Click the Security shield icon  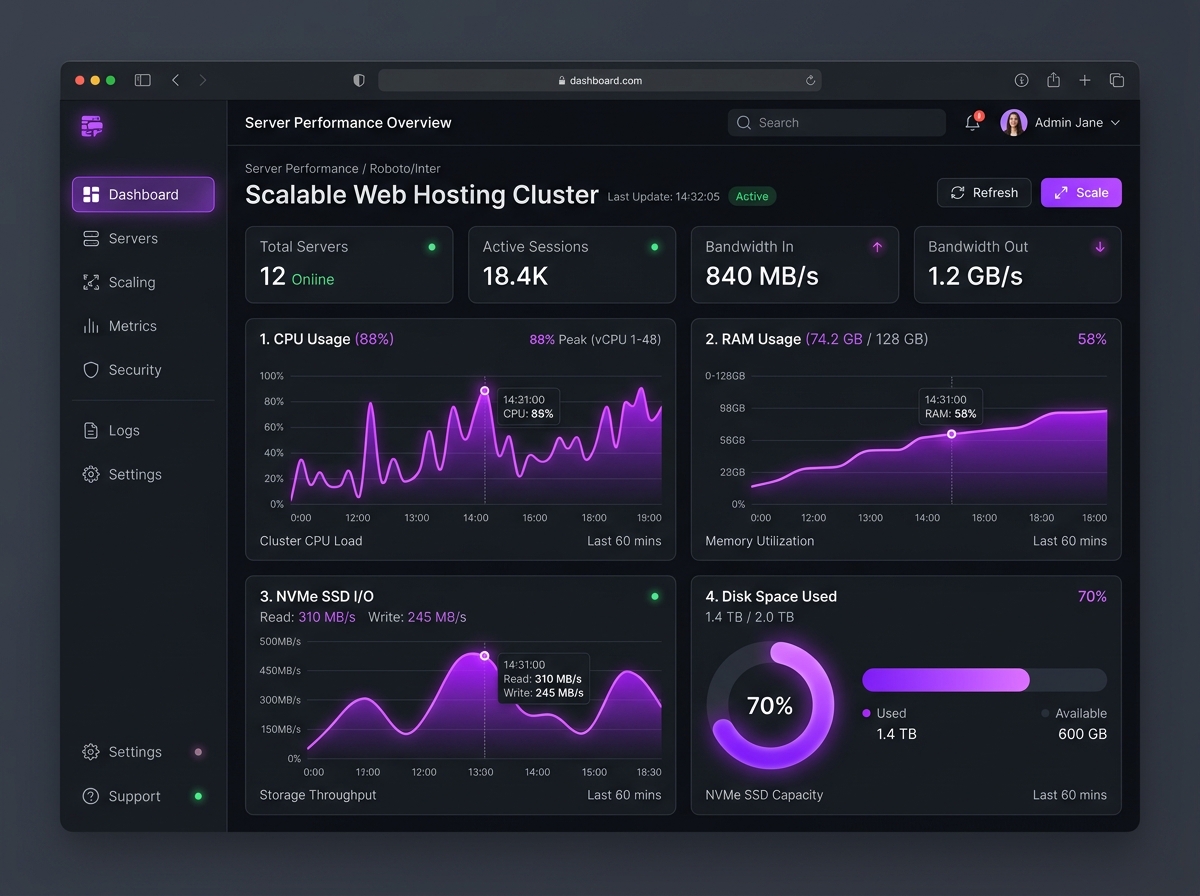91,370
